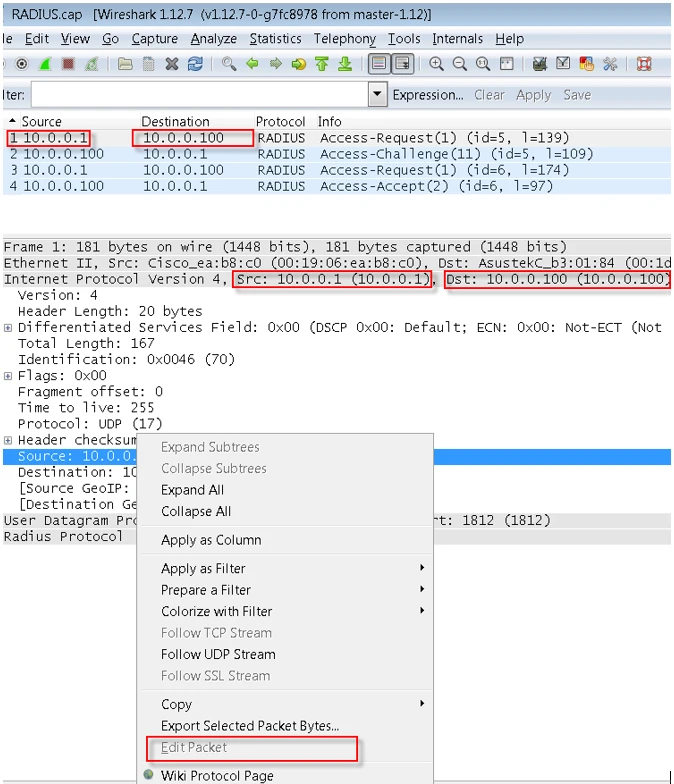
Task: Open the Statistics menu
Action: pyautogui.click(x=275, y=39)
